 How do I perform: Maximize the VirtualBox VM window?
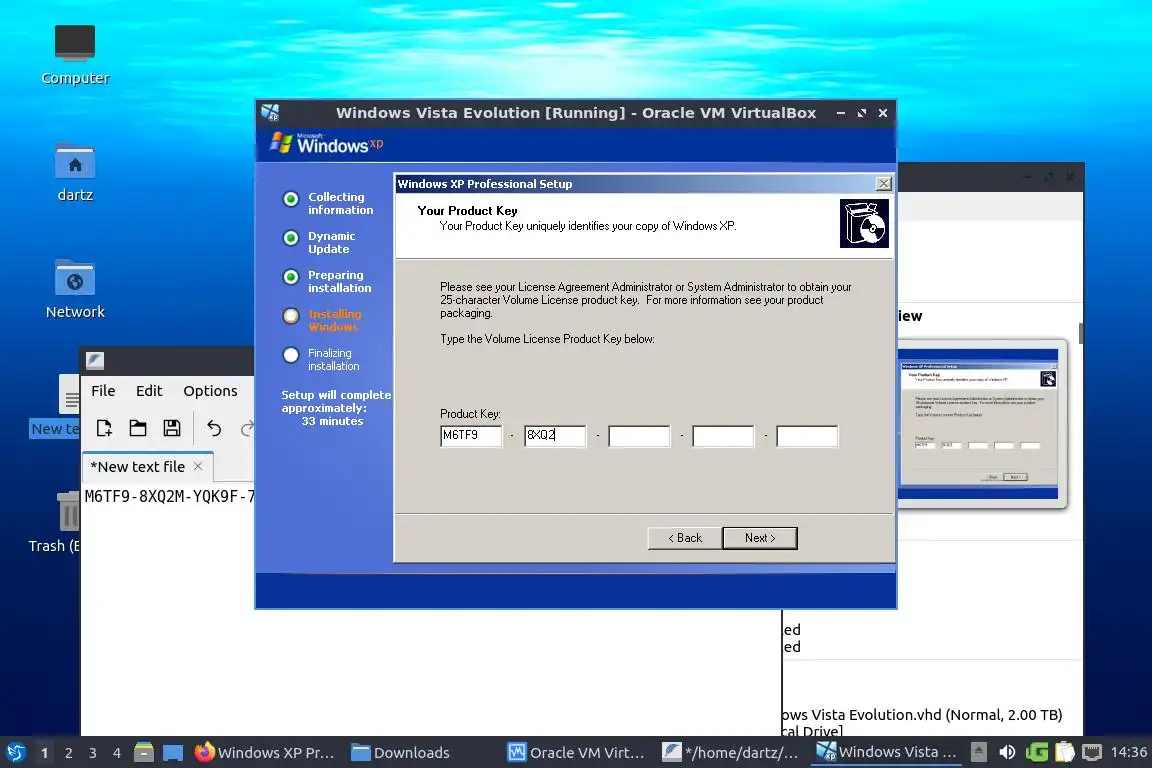(x=862, y=113)
